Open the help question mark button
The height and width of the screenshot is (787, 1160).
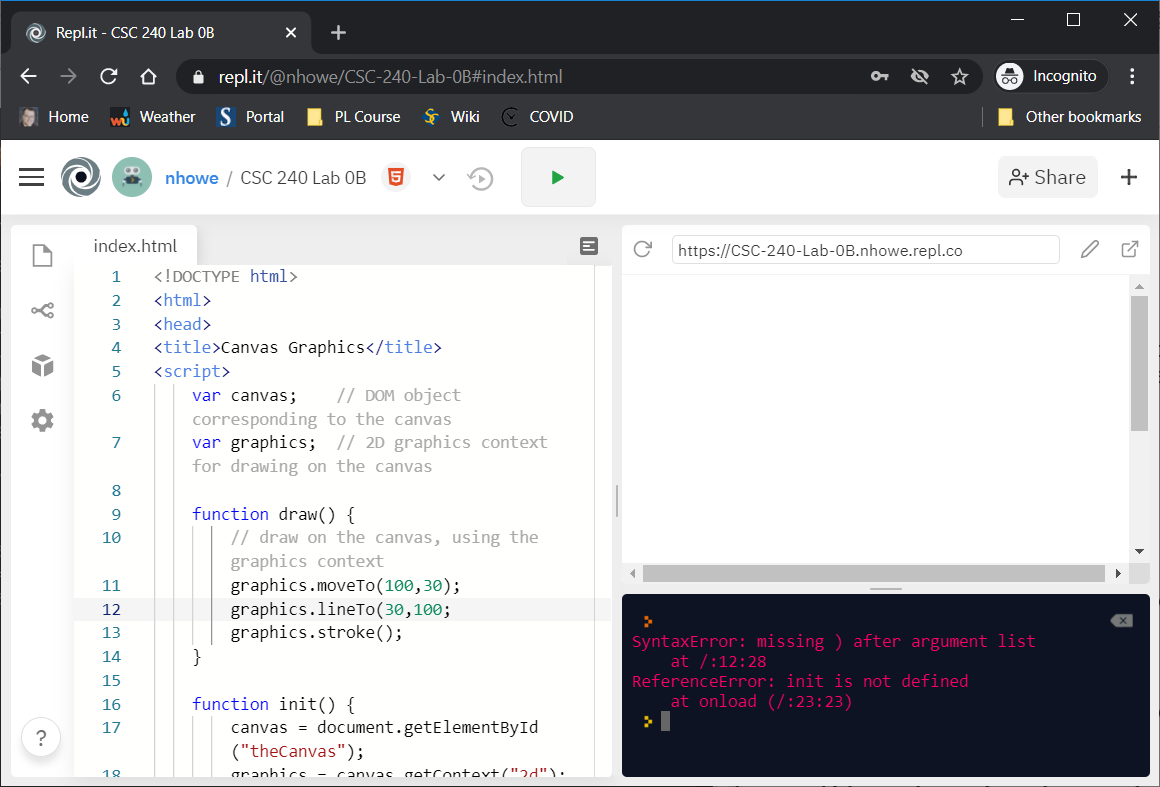pos(41,737)
